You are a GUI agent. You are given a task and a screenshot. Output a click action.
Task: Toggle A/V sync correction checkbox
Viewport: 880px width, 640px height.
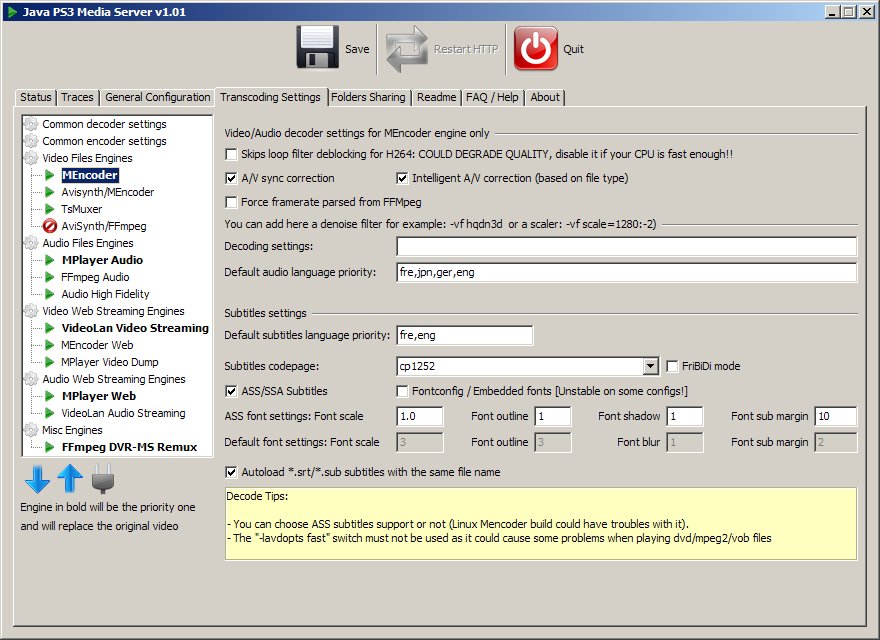click(232, 179)
